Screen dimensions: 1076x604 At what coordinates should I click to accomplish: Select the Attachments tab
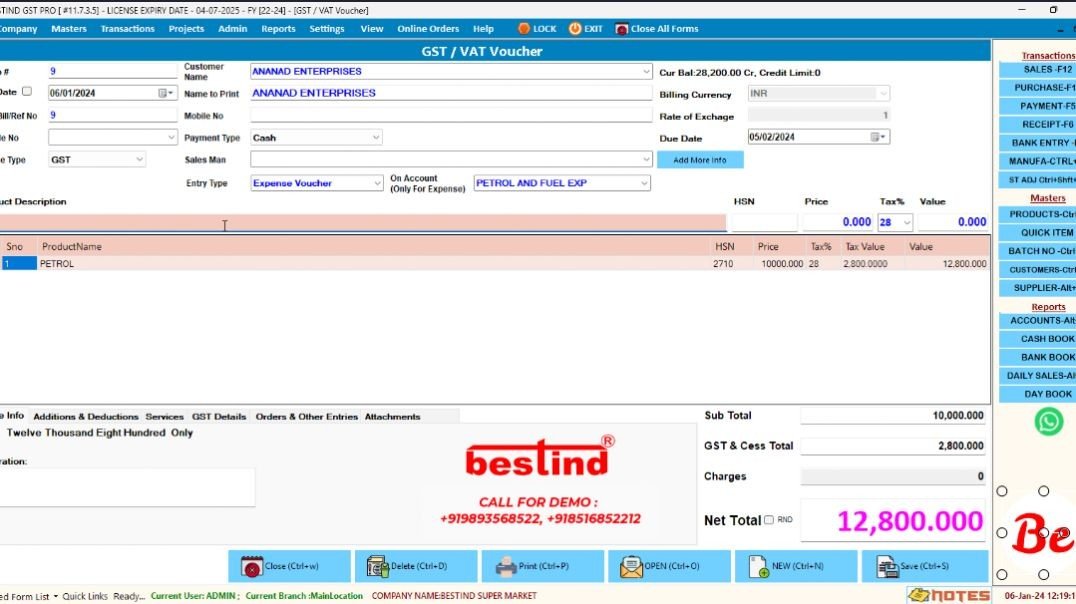[x=390, y=417]
